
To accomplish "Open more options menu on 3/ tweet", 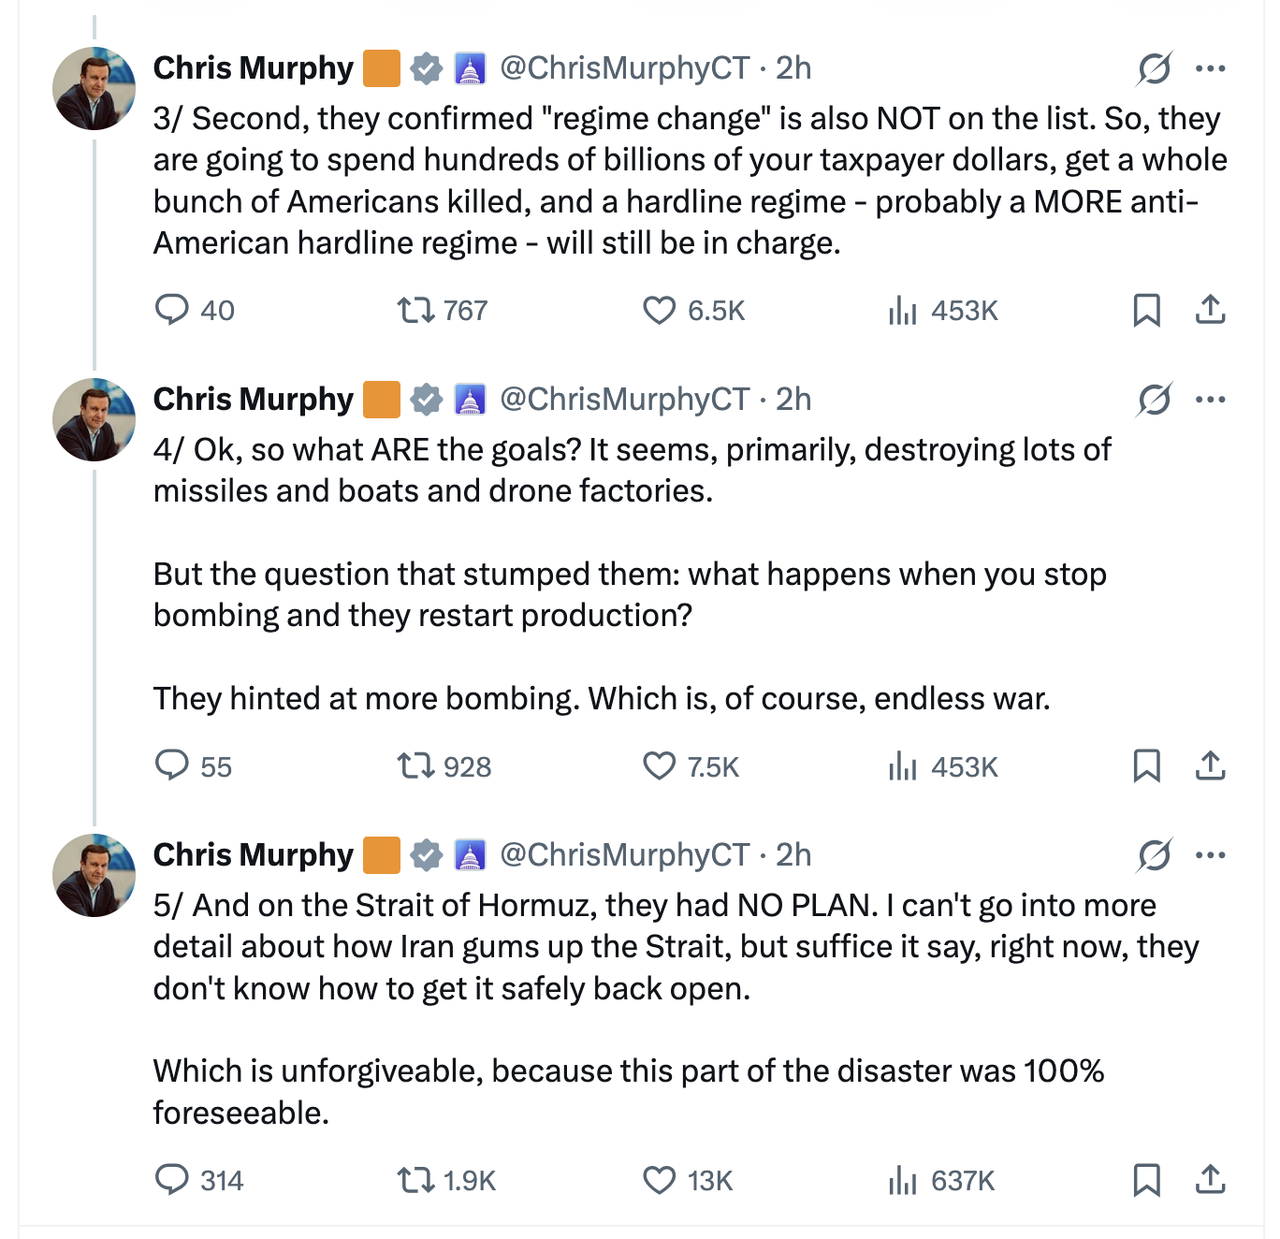I will click(1210, 68).
